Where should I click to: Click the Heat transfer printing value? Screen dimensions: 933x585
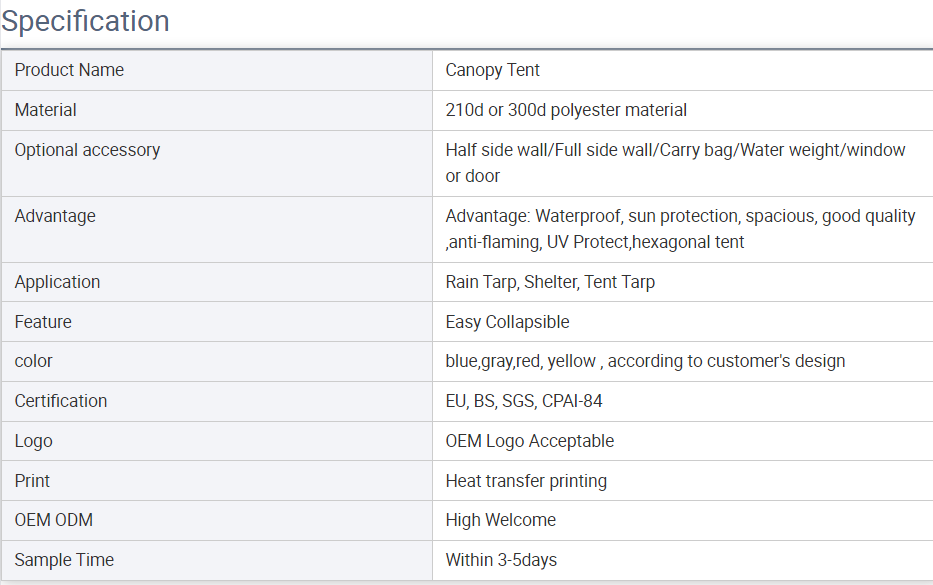[x=526, y=481]
